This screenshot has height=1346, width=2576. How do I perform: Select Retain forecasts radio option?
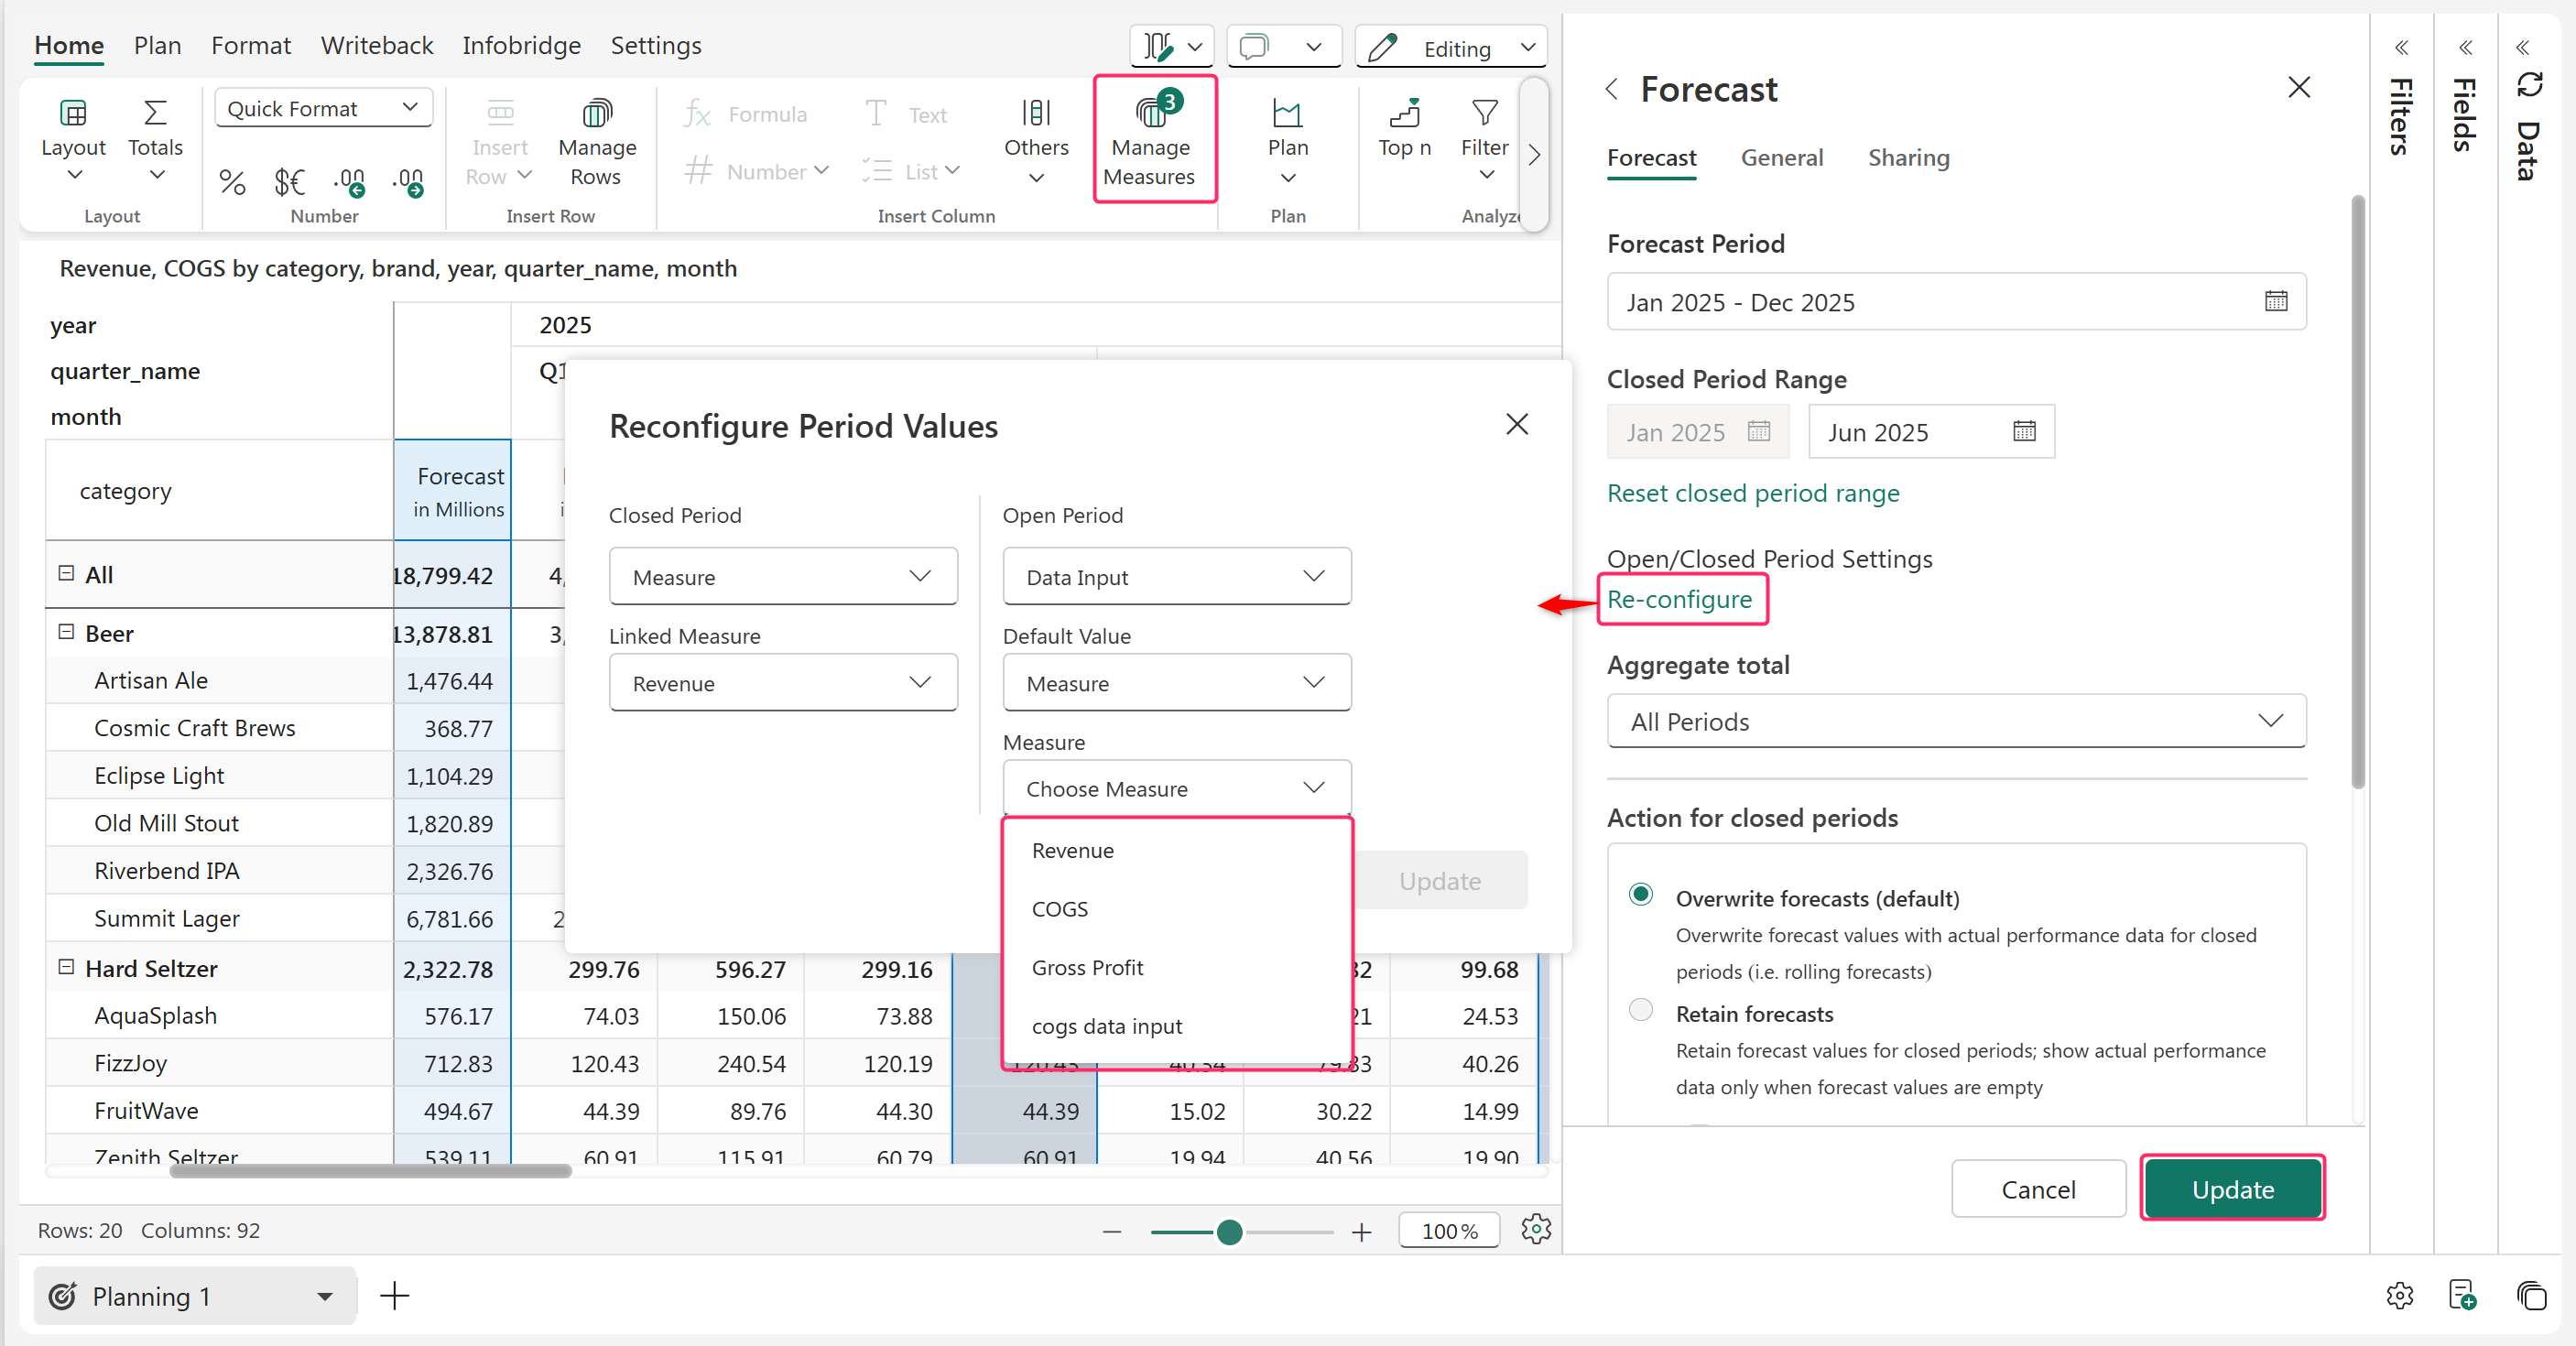point(1640,1010)
